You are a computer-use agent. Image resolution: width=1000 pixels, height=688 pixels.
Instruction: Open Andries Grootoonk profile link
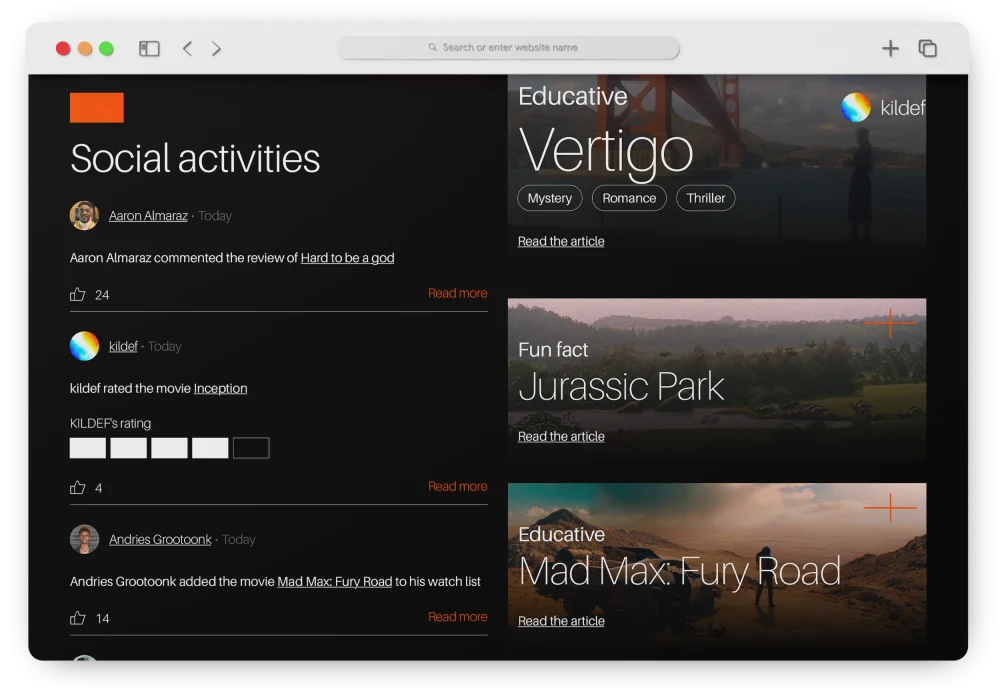coord(160,539)
